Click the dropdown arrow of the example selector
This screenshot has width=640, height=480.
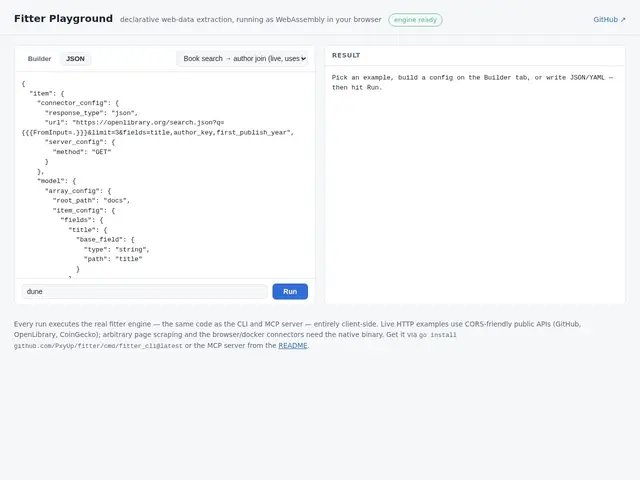pyautogui.click(x=303, y=59)
